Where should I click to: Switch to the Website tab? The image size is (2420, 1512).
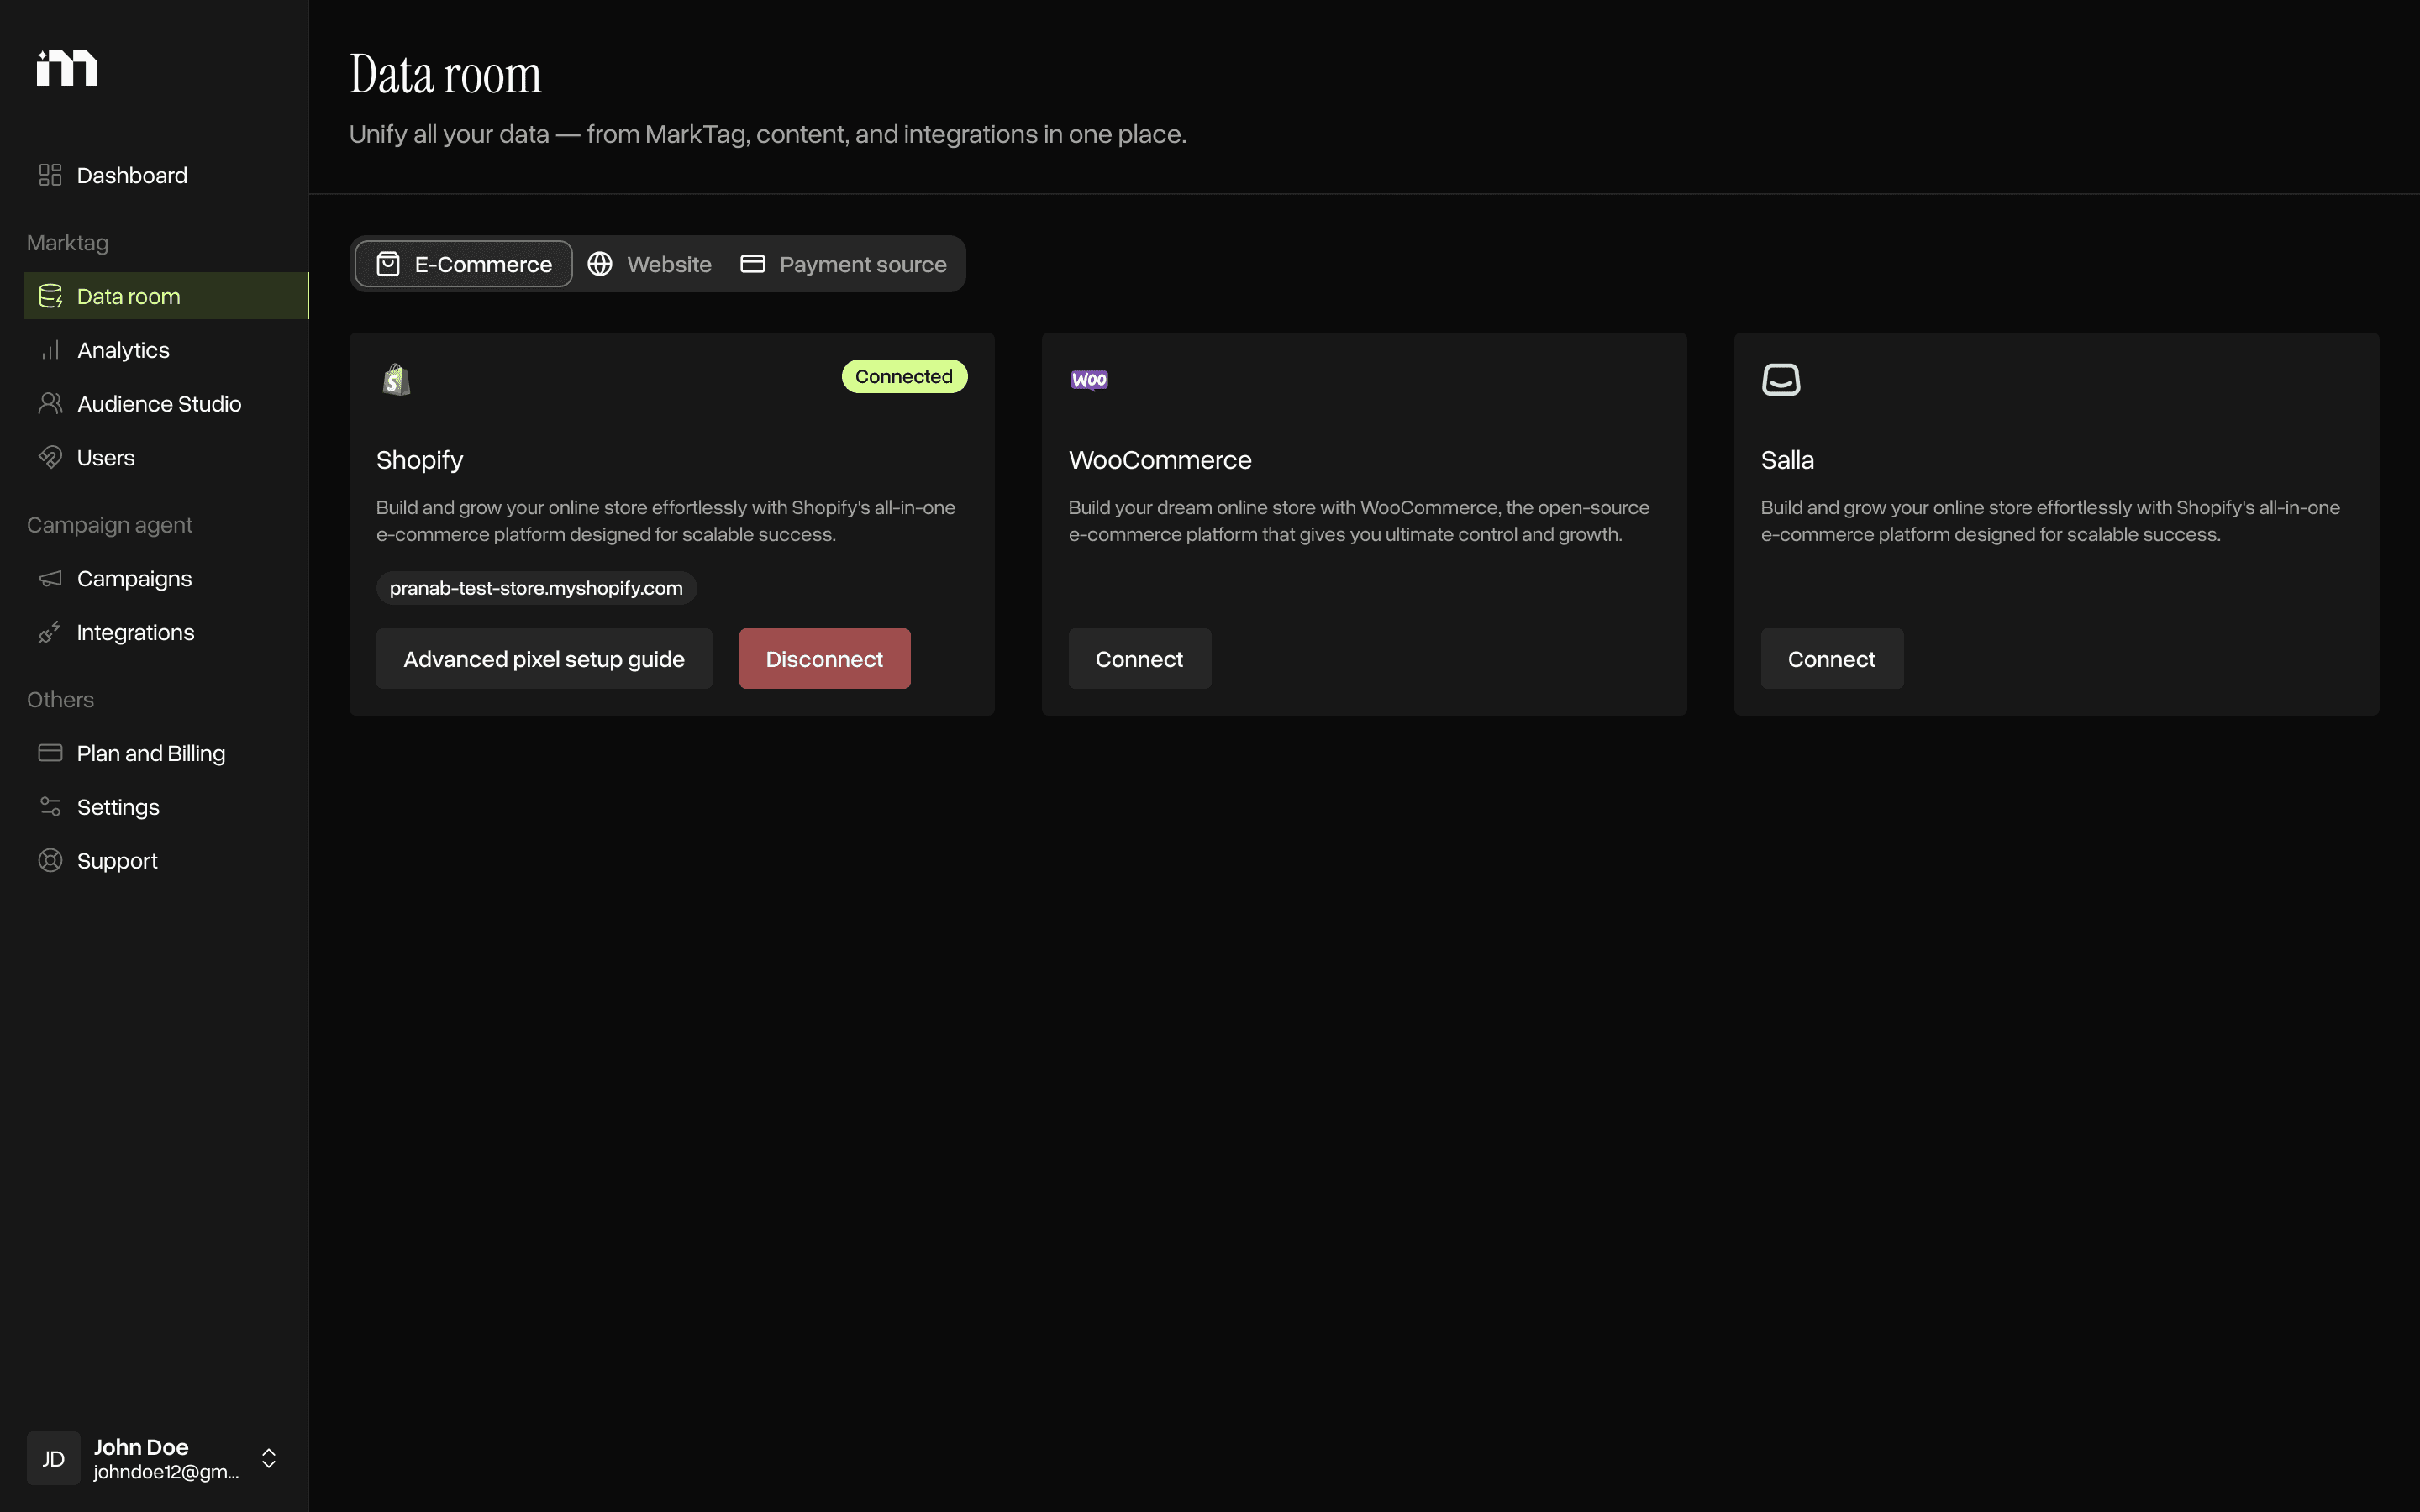tap(650, 264)
